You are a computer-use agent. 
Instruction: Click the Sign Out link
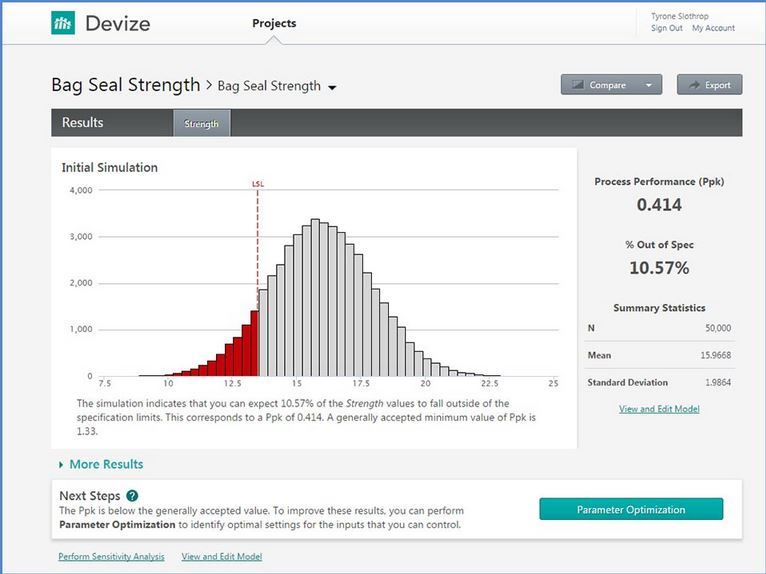666,28
